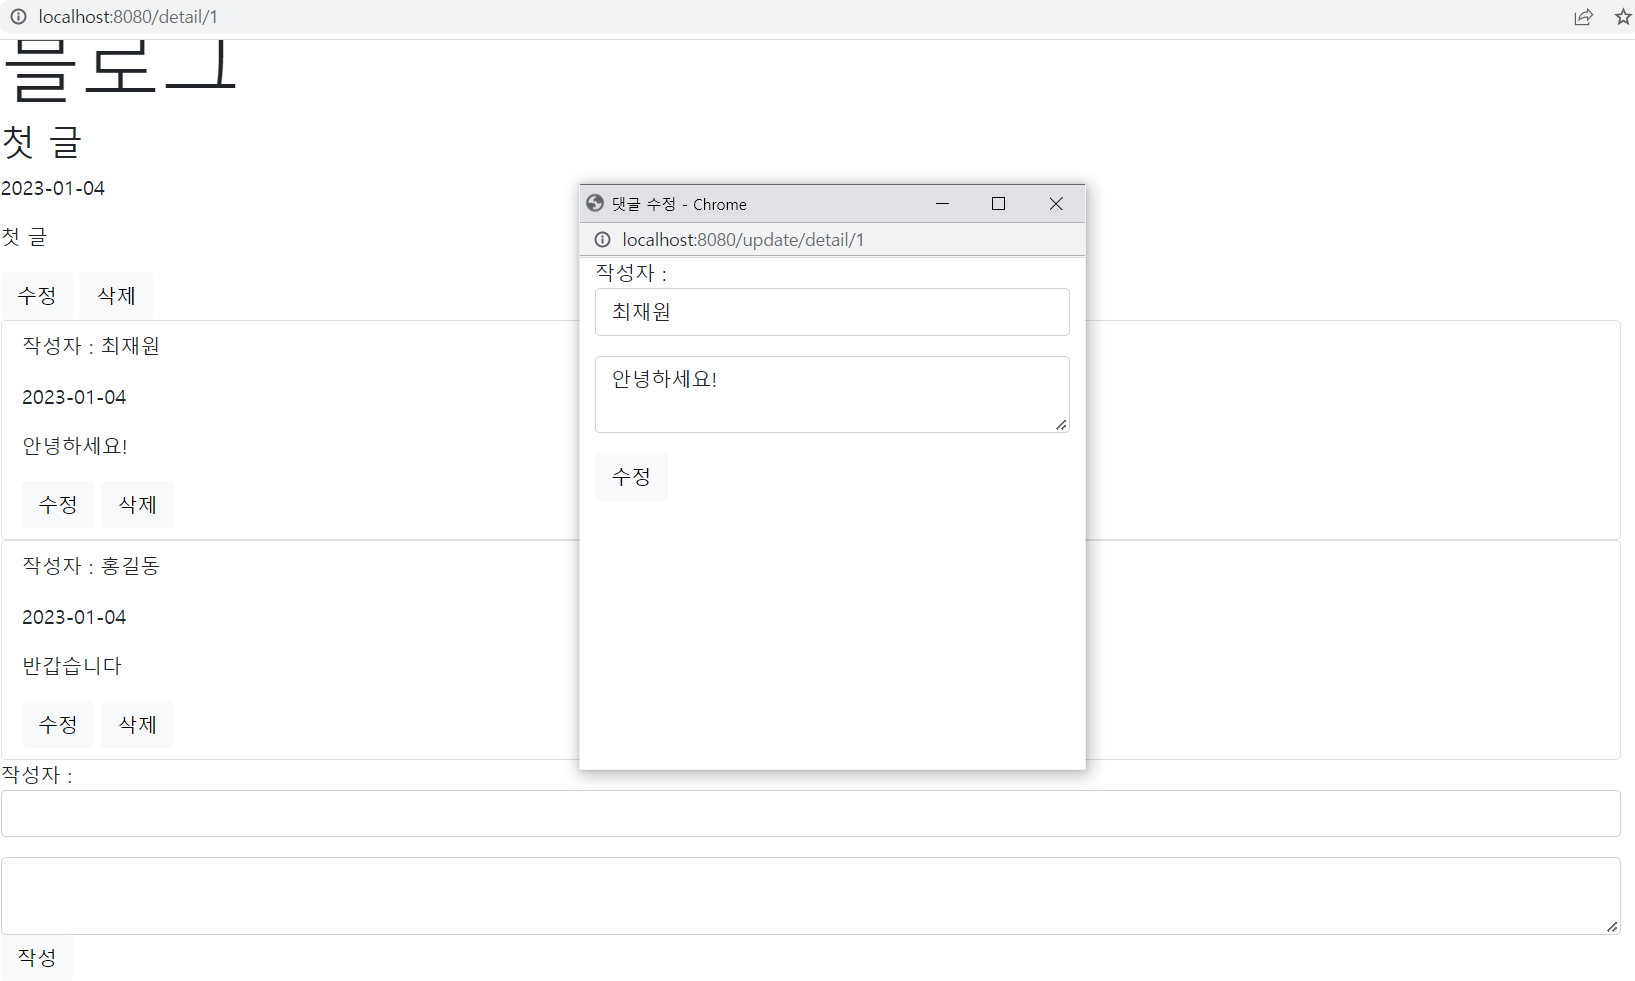Click the info icon in the popup's address bar
The height and width of the screenshot is (981, 1635).
602,240
